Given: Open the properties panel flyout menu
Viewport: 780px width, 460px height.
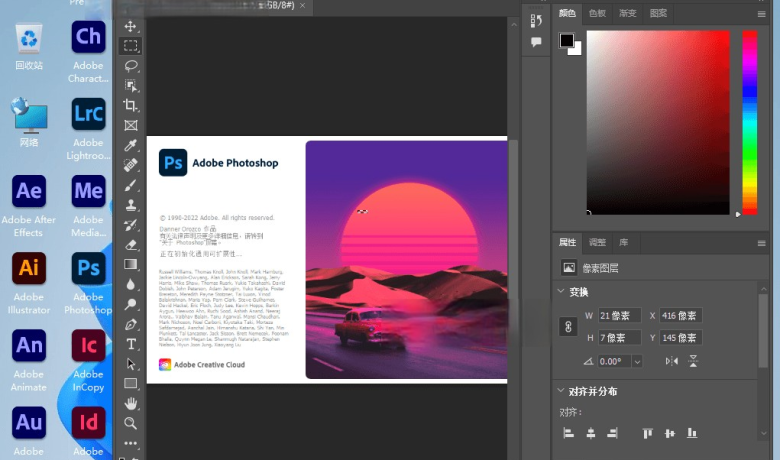Looking at the screenshot, I should [762, 243].
